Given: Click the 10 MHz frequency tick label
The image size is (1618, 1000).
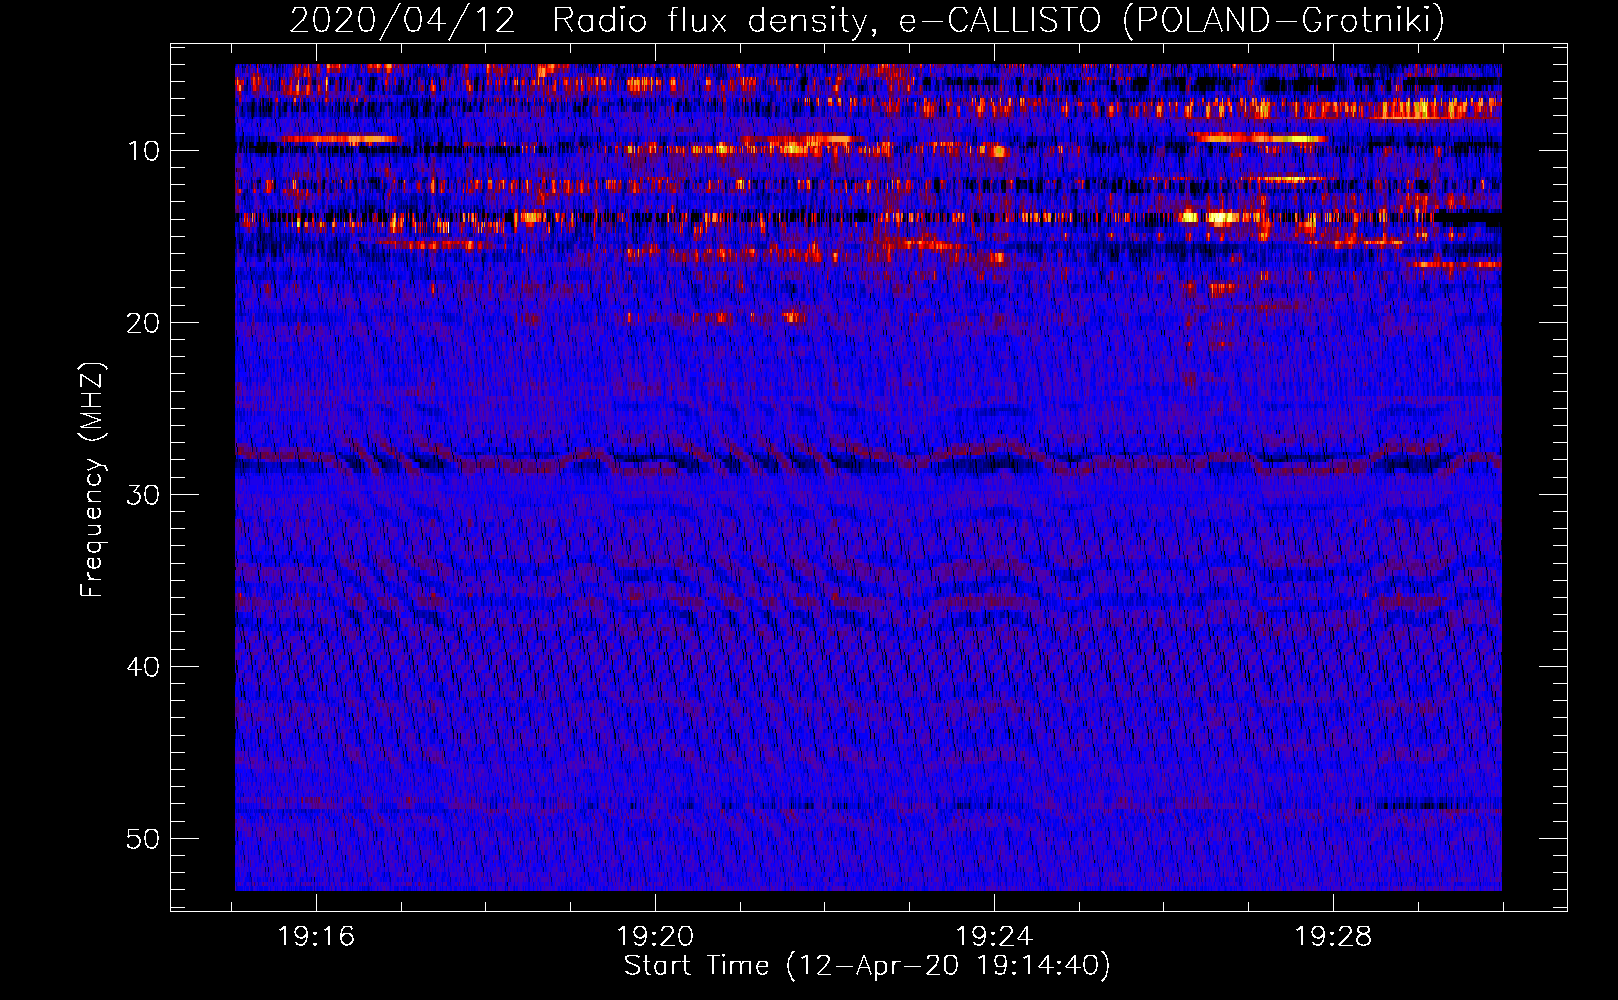Looking at the screenshot, I should coord(144,151).
